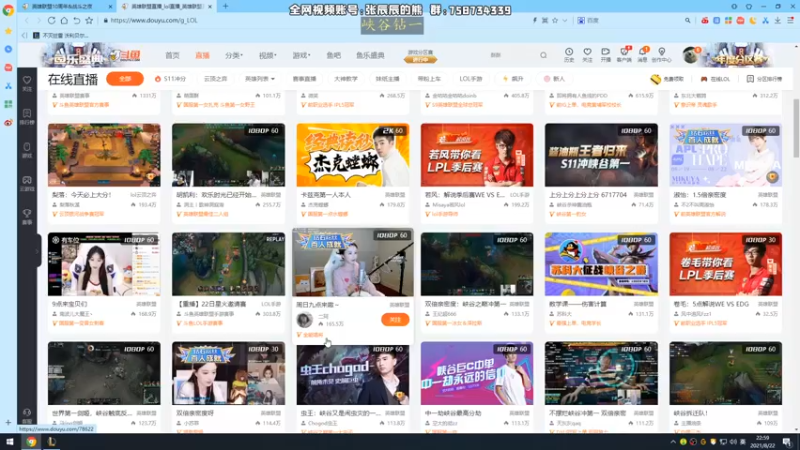Select the 新人 filter tab
The height and width of the screenshot is (450, 800).
click(x=555, y=79)
